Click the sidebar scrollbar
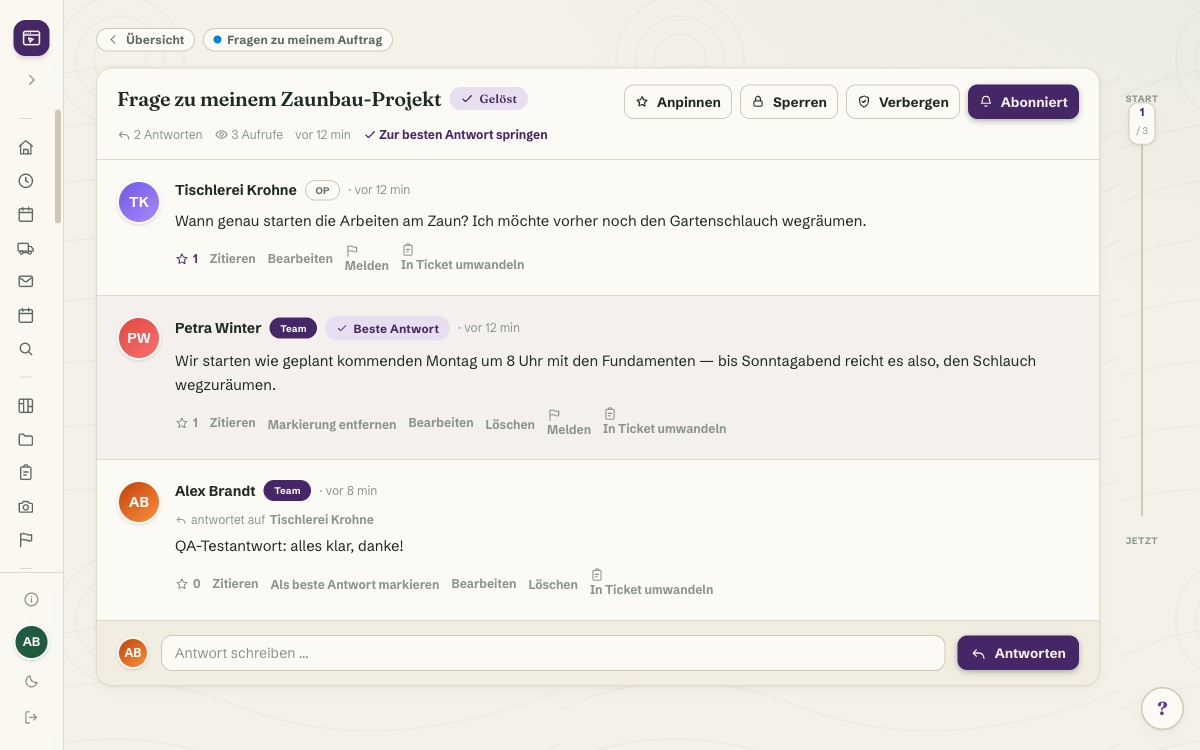 click(x=58, y=167)
